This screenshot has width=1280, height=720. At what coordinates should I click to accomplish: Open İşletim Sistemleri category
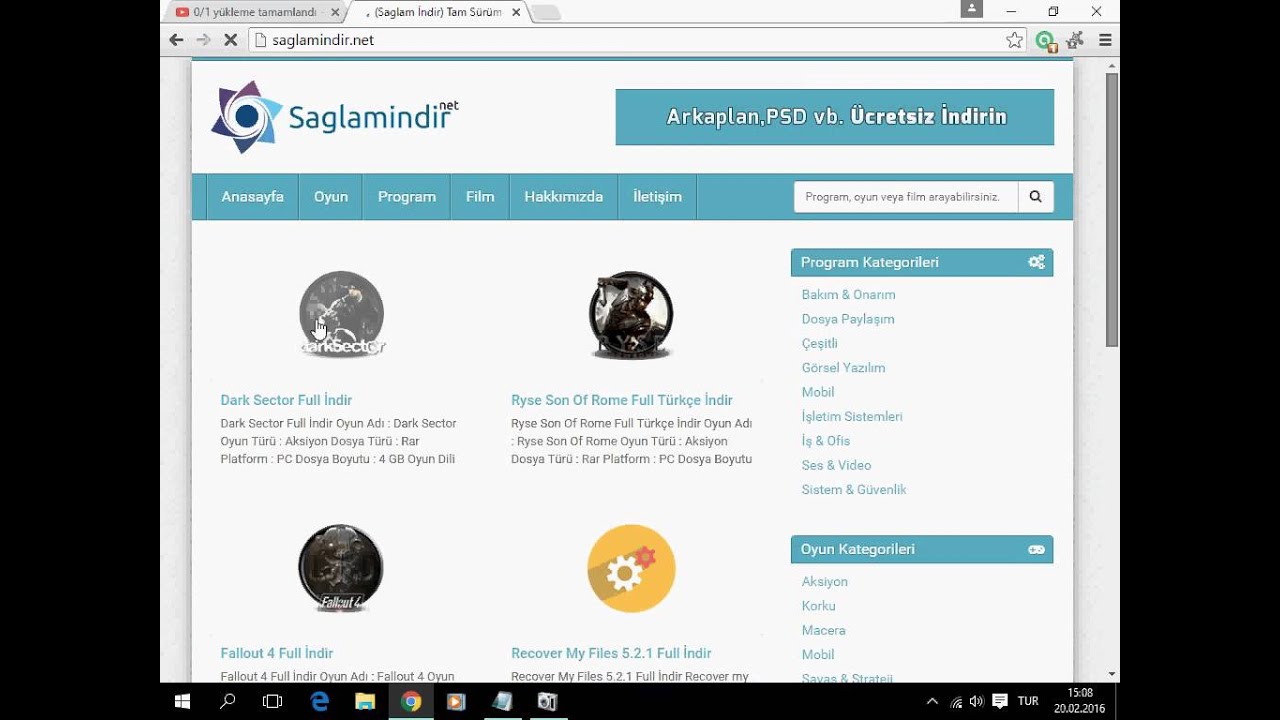[852, 416]
